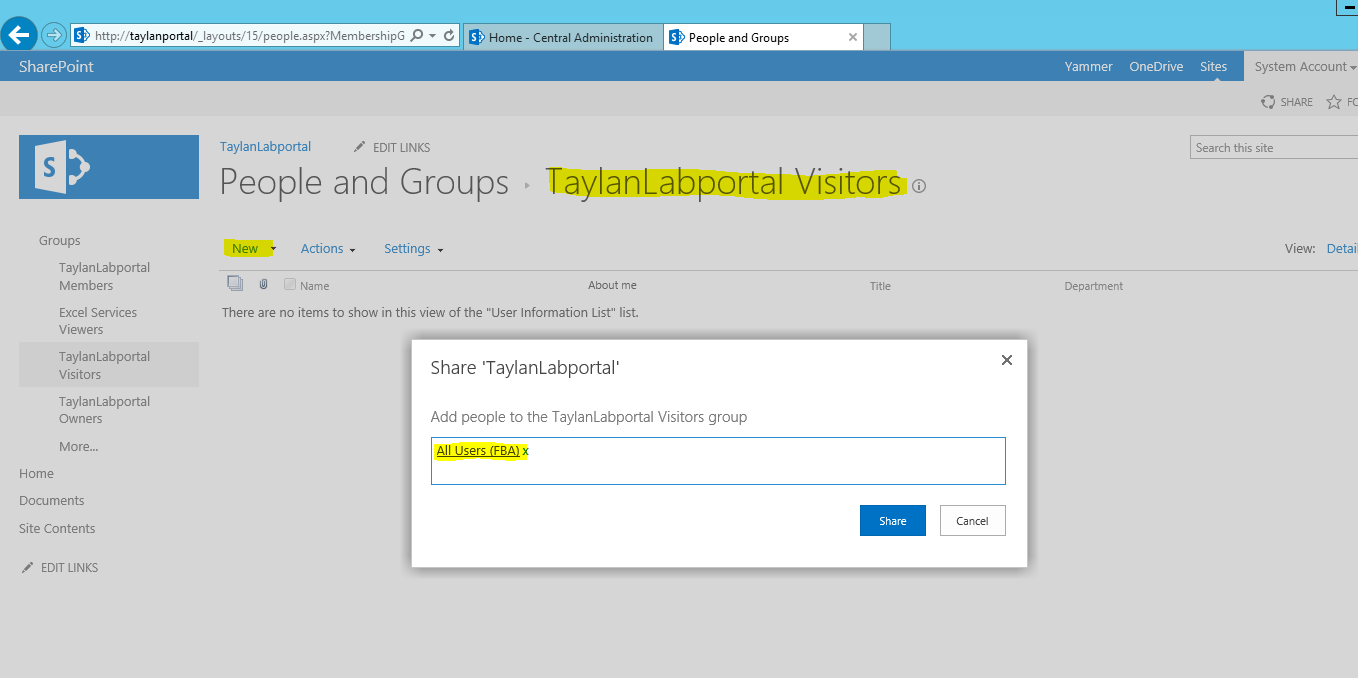
Task: Click the Search this site box
Action: (1275, 148)
